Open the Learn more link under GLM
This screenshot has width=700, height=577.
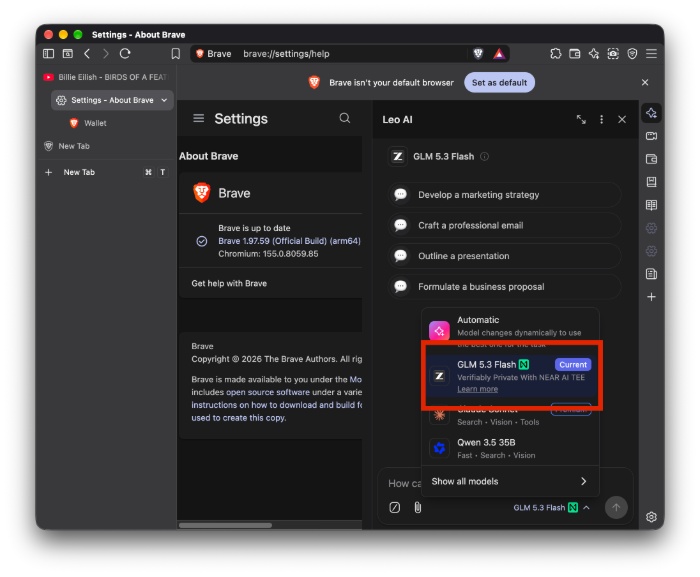(477, 389)
